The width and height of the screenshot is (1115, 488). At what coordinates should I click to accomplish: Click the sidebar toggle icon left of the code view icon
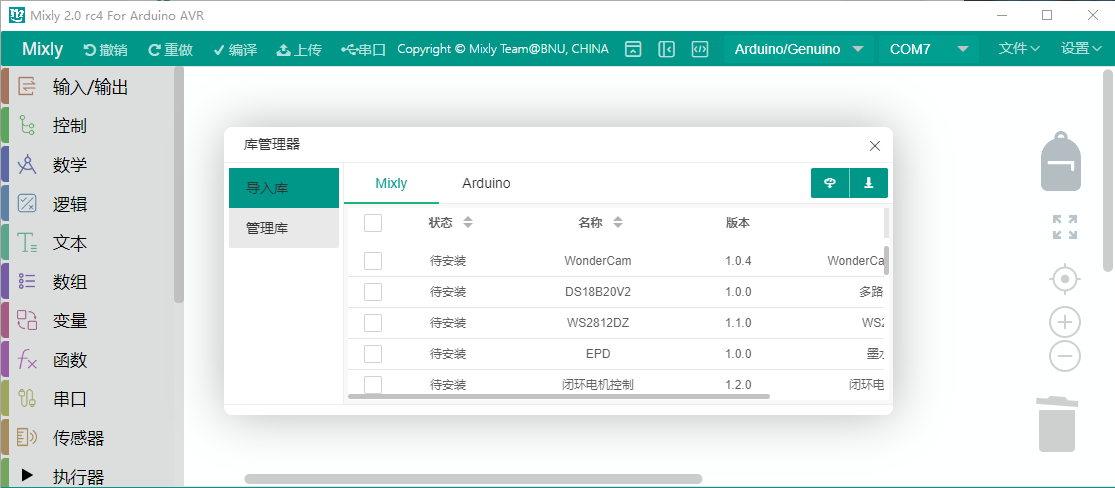(x=666, y=49)
